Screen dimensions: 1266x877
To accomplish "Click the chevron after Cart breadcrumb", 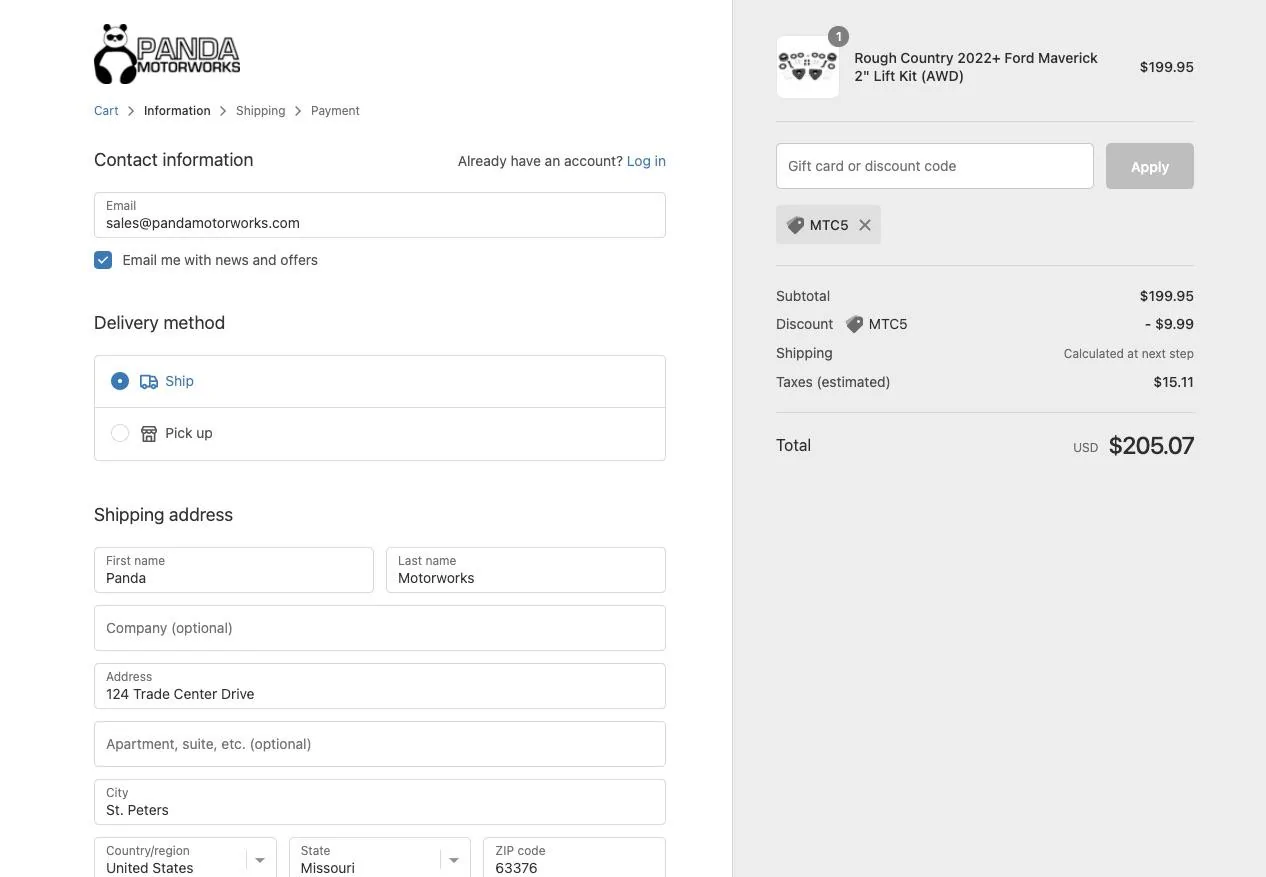I will click(x=131, y=111).
